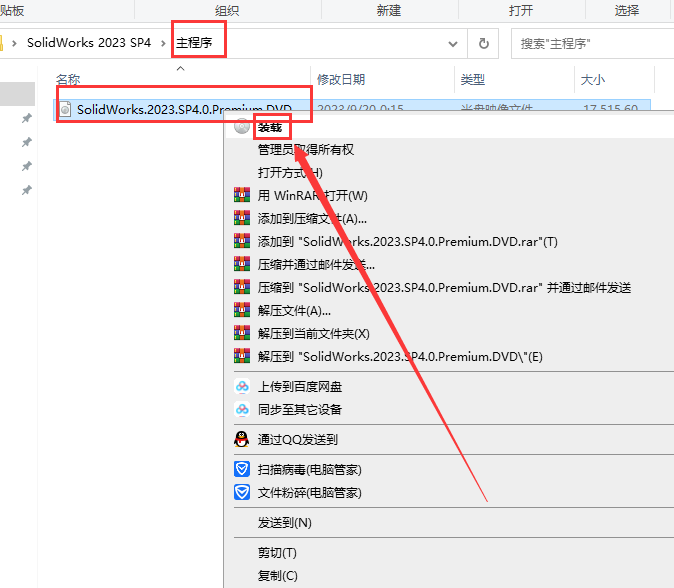Select the SolidWorks.2023.SP4.0.Premium.DVD file row
This screenshot has width=674, height=588.
click(352, 109)
